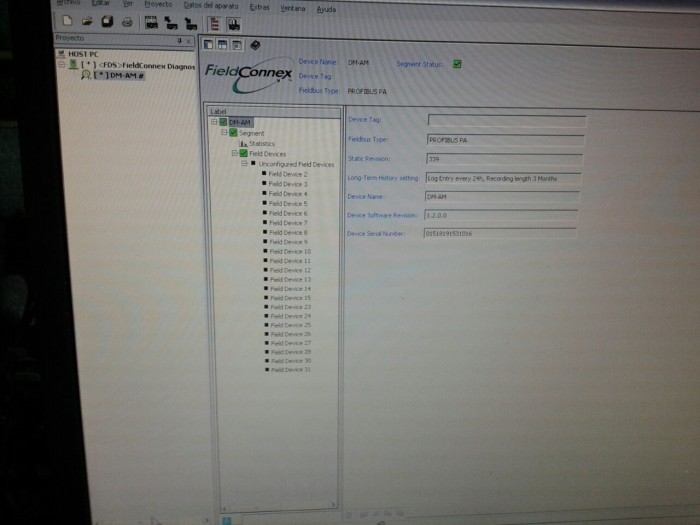Select Field Device 15
This screenshot has width=700, height=525.
tap(291, 298)
